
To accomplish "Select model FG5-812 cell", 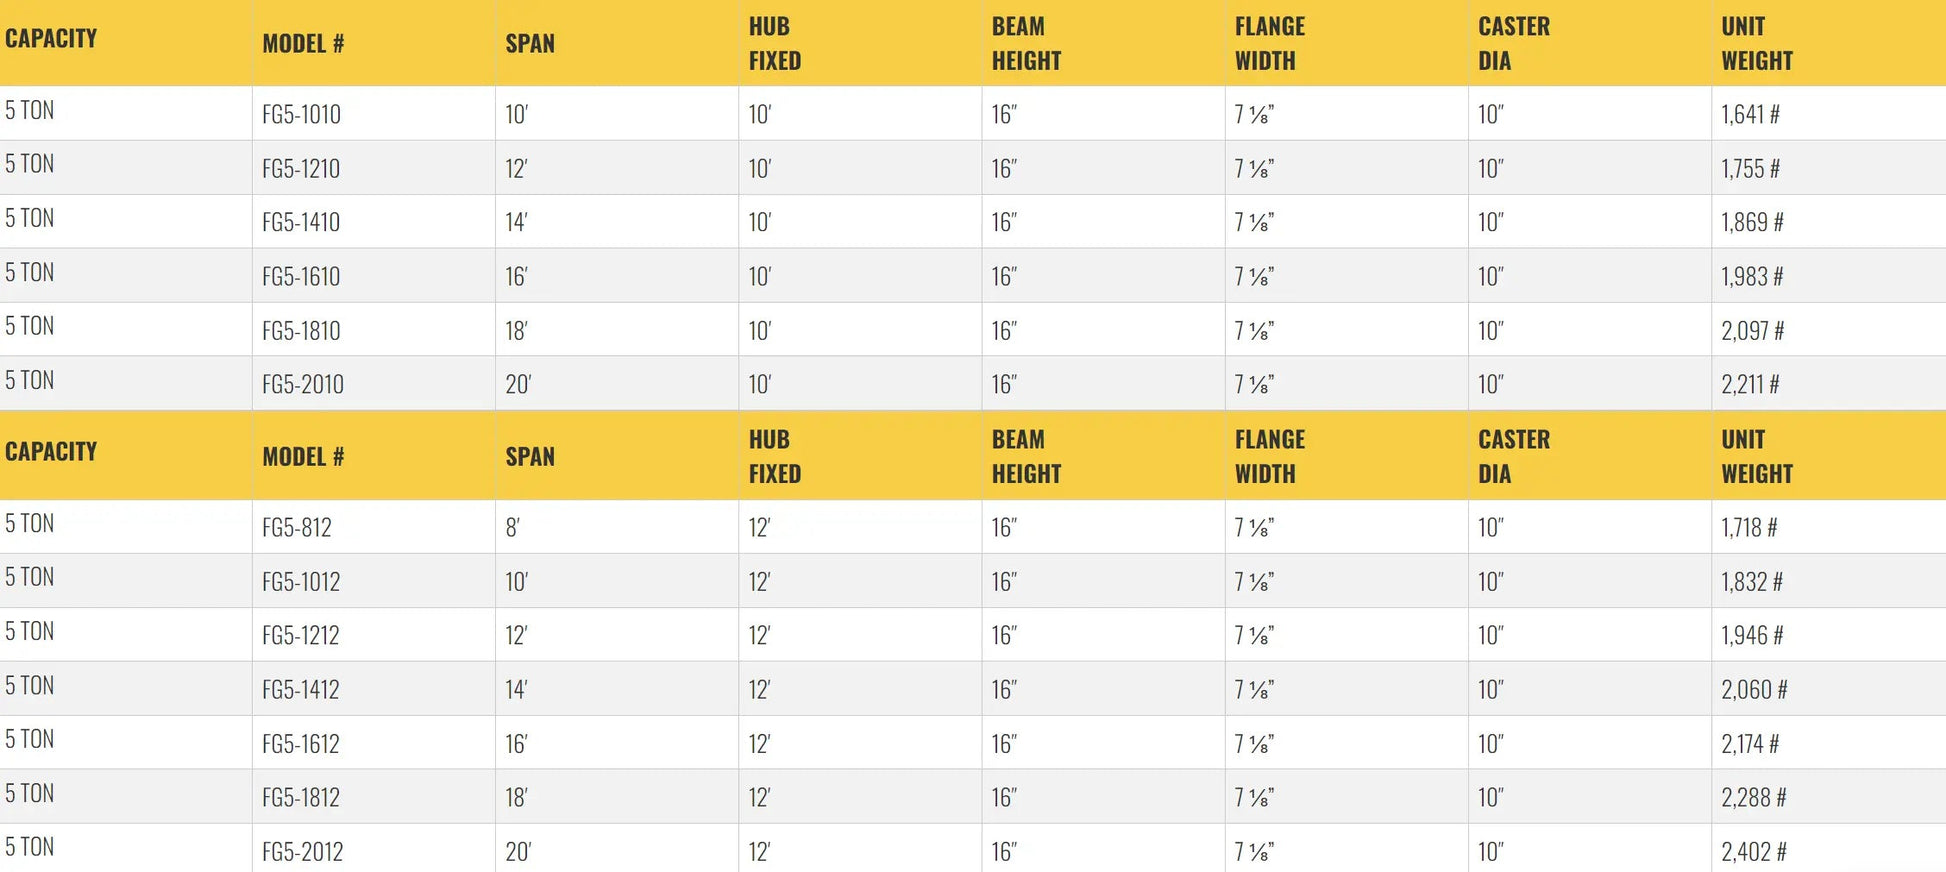I will [296, 528].
